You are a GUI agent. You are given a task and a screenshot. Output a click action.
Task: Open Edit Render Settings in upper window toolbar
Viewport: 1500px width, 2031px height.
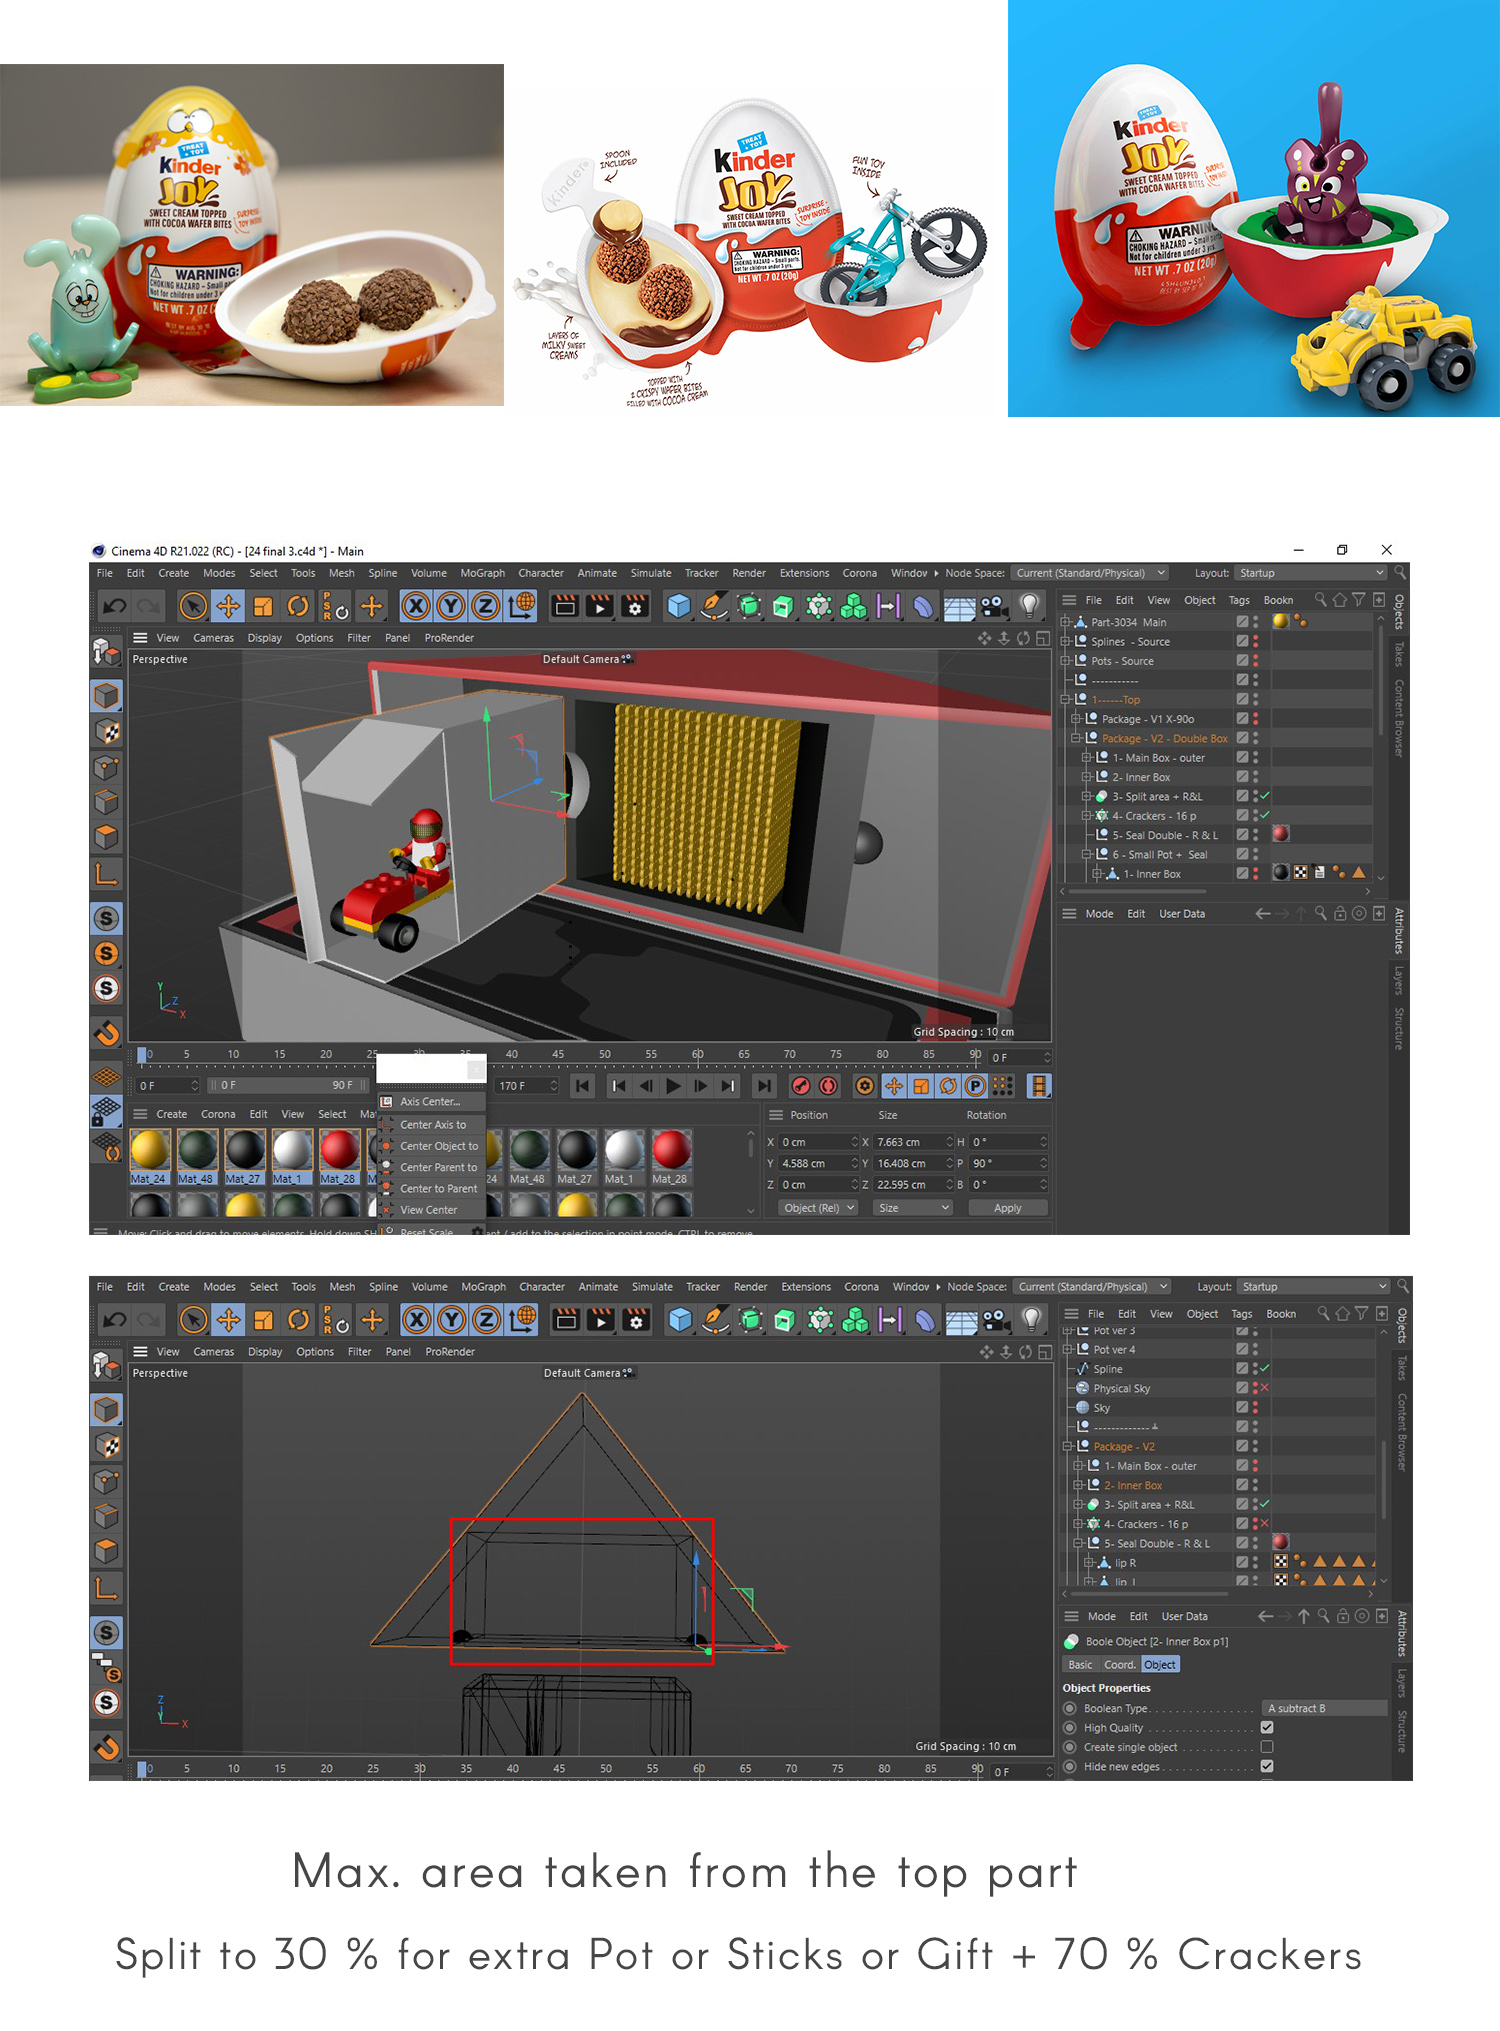(x=635, y=606)
